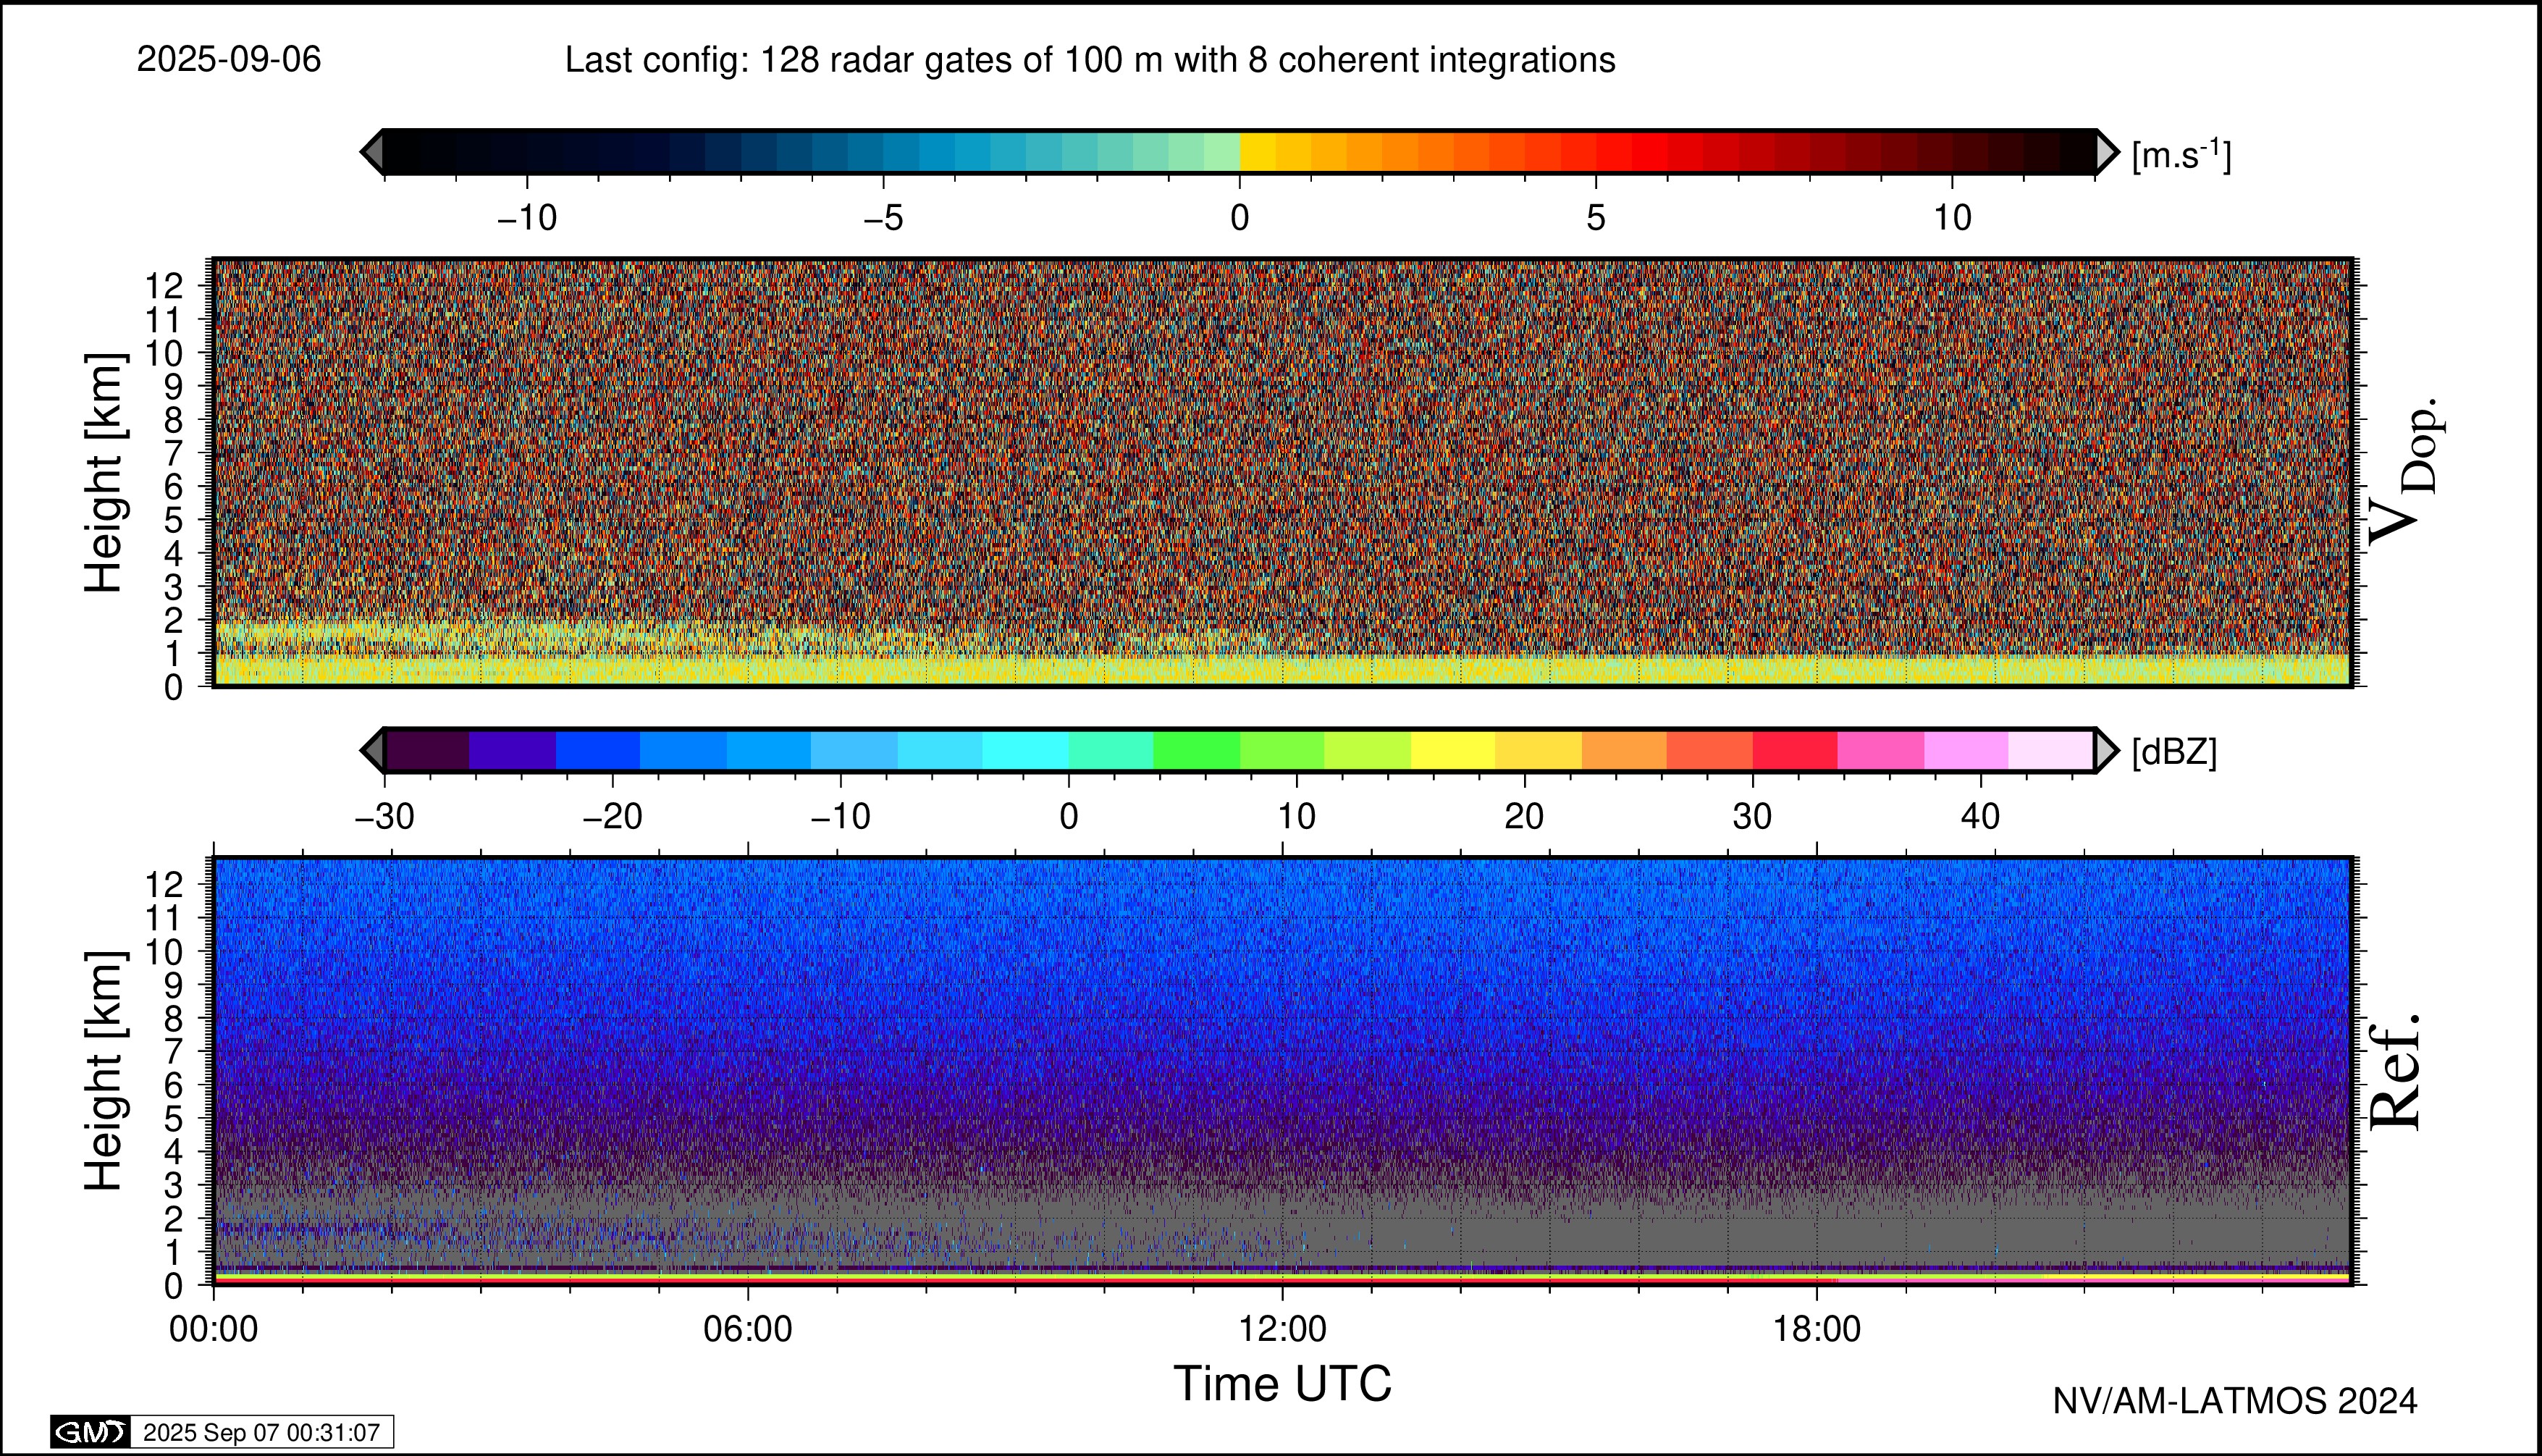Click the yellow 0 m/s velocity swatch
Screen dimensions: 2542x1456
1258,152
